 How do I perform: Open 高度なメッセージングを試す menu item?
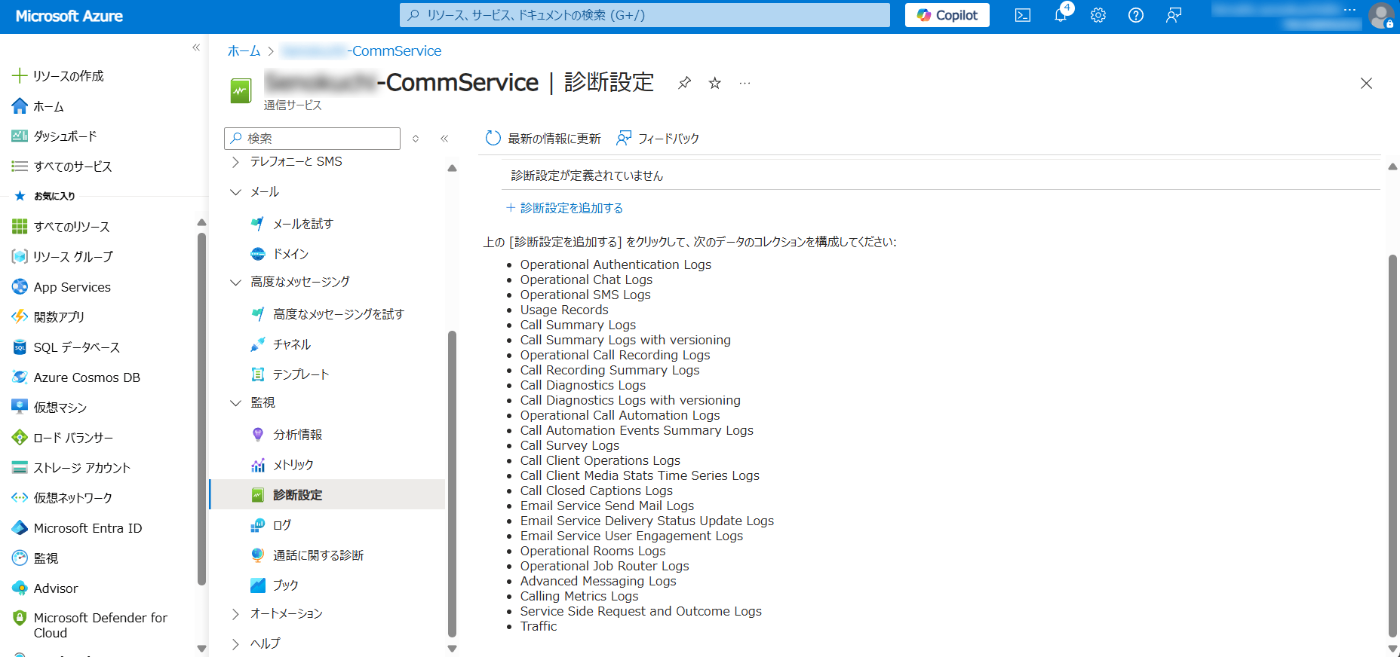pyautogui.click(x=327, y=314)
